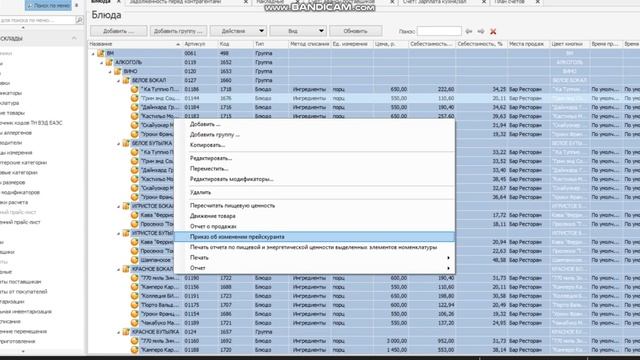
Task: Select 'Движение товара' menu entry
Action: pos(213,216)
